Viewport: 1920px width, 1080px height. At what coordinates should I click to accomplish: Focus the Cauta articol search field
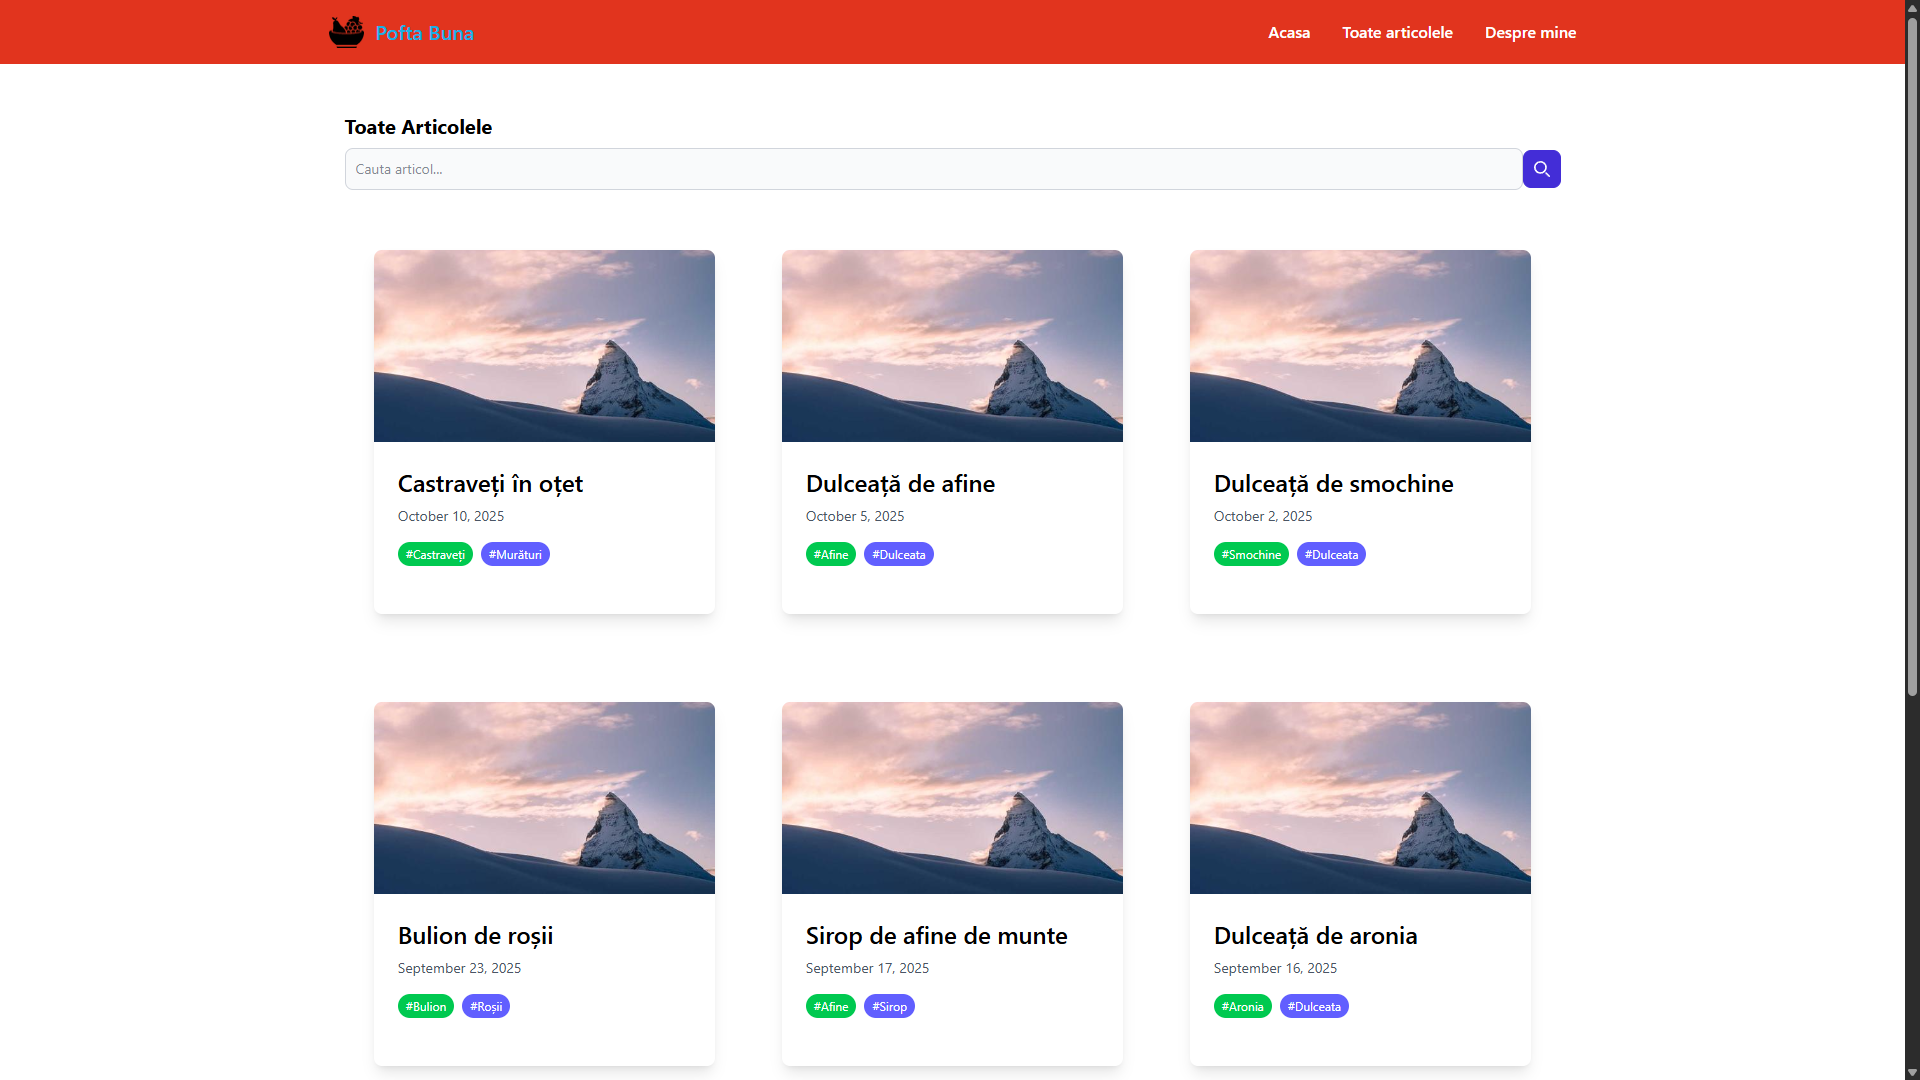tap(932, 169)
